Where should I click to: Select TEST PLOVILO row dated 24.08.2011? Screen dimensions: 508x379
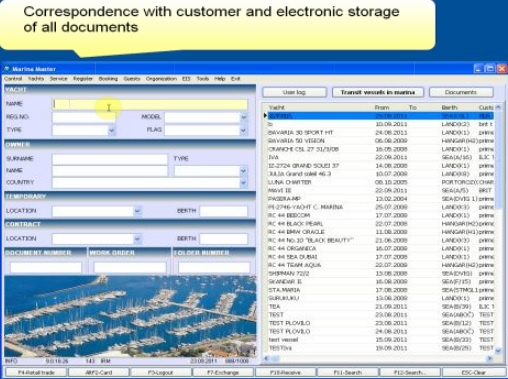[380, 331]
